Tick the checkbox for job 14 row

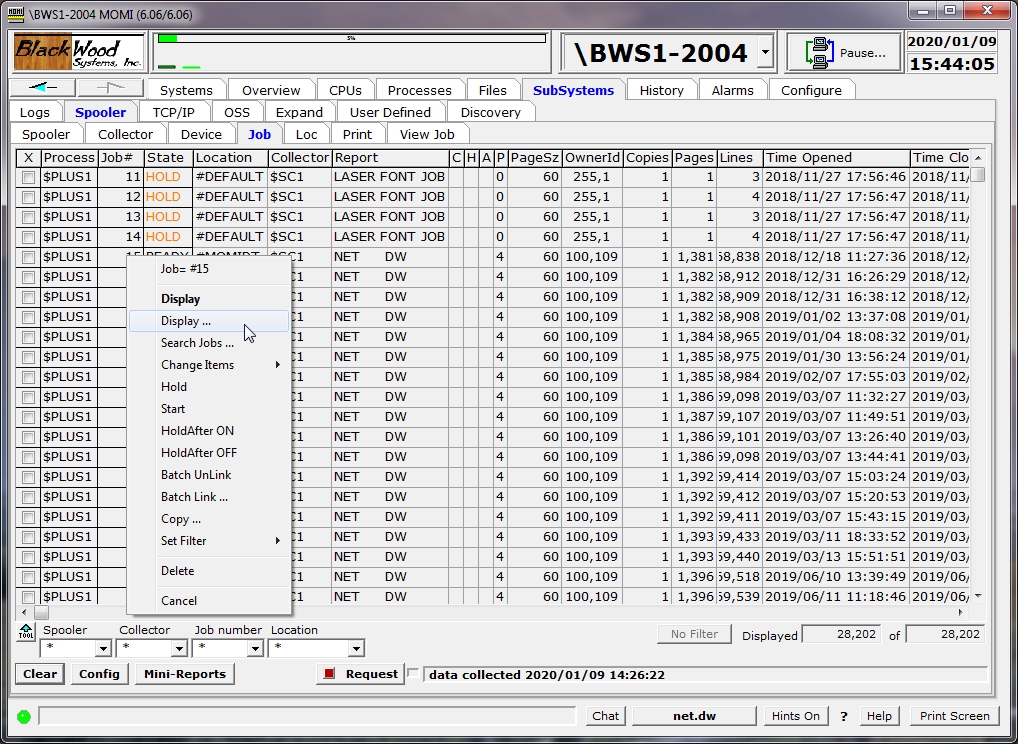pos(29,237)
